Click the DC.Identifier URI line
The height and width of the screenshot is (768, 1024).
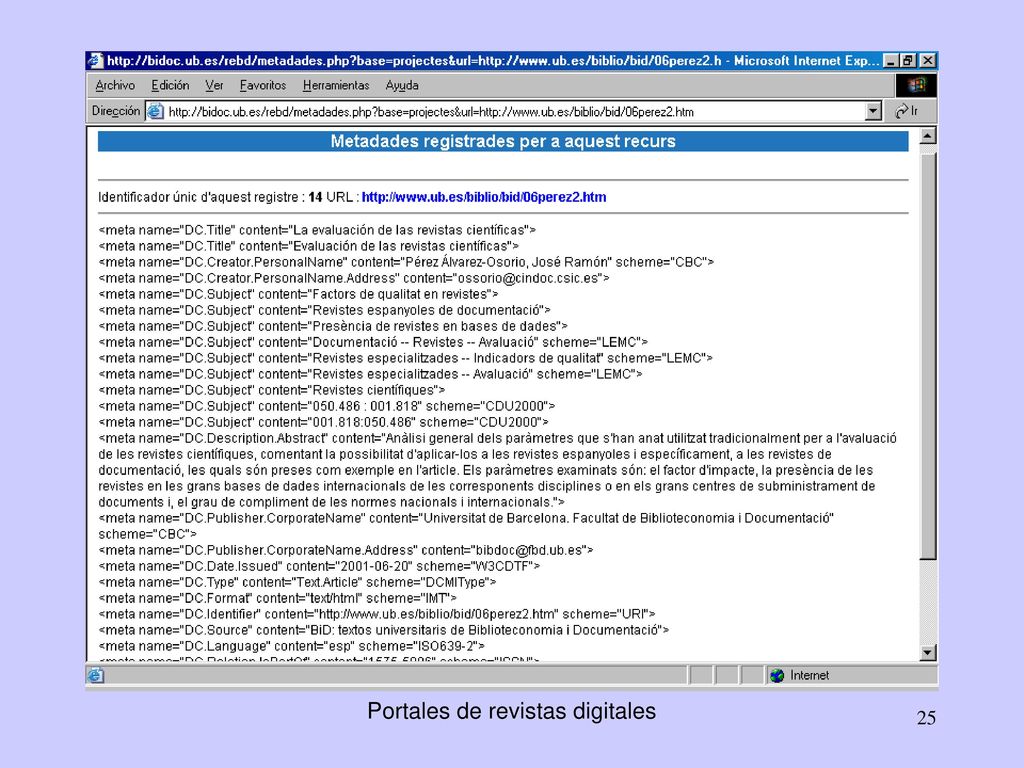377,614
